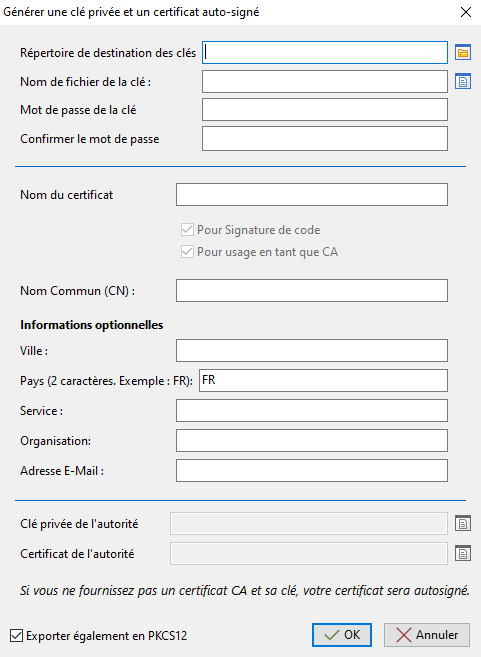Close the certificate generation dialog
Screen dimensions: 481x657
coord(466,12)
